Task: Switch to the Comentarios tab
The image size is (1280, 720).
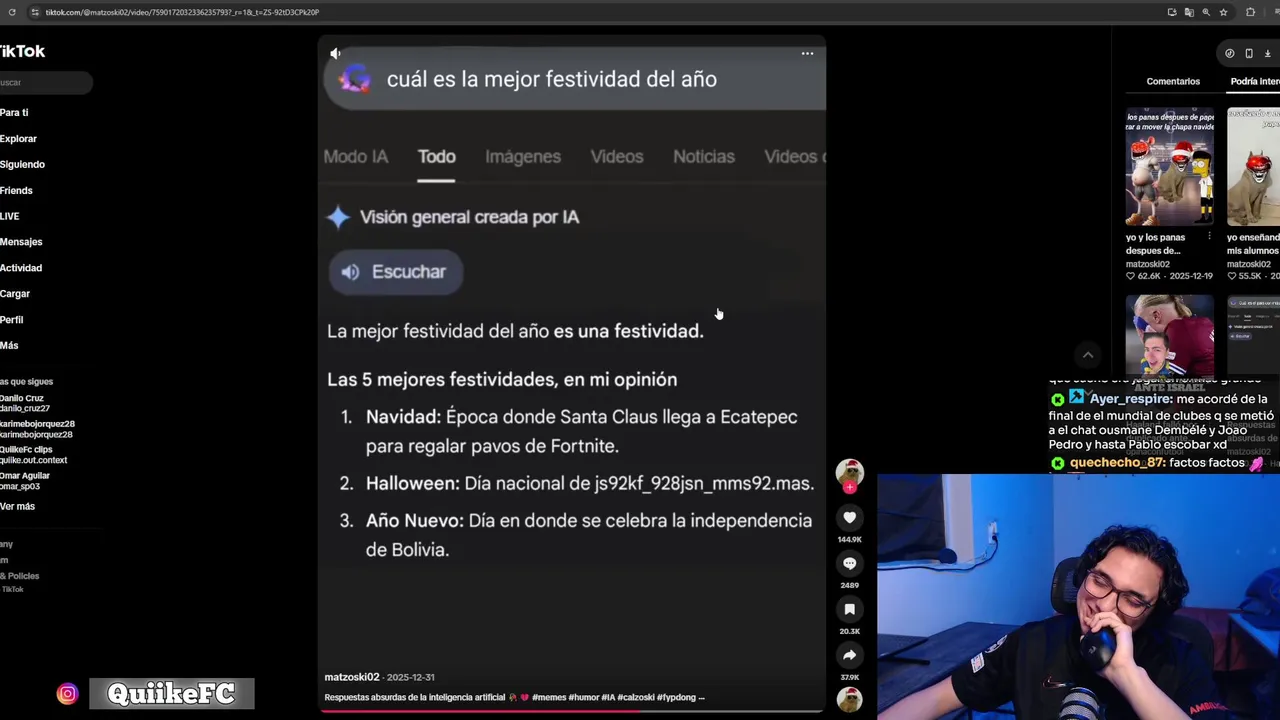Action: [x=1173, y=81]
